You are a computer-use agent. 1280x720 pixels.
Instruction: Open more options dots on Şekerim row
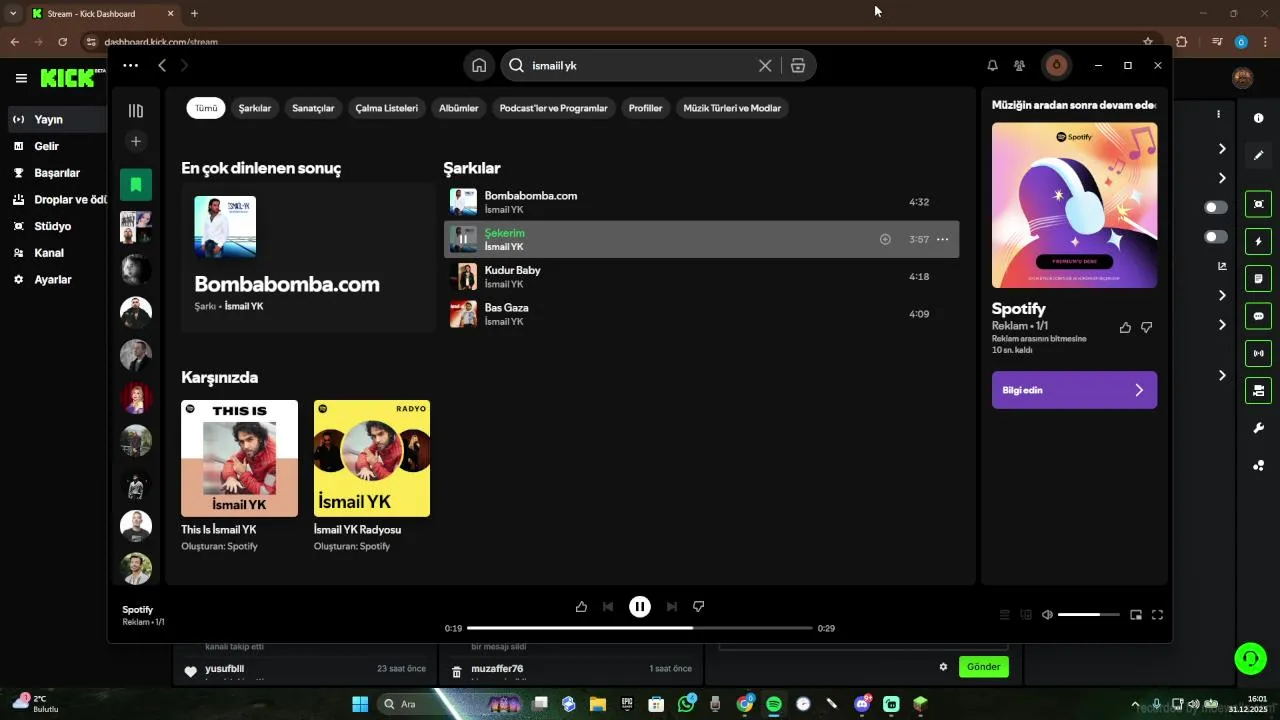(x=942, y=239)
